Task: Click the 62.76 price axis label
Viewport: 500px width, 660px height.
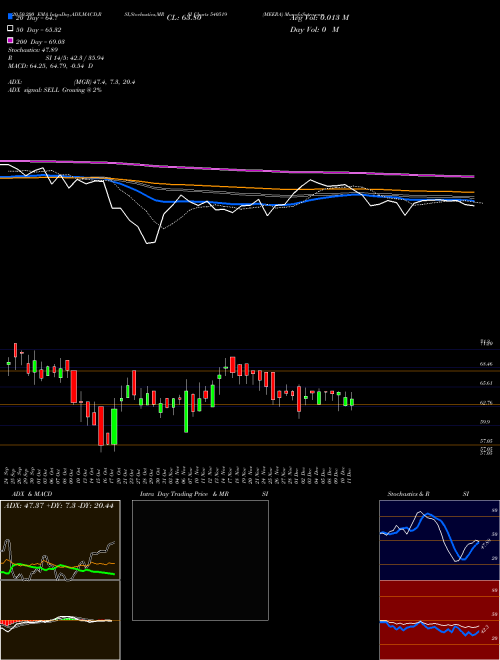Action: [x=486, y=403]
